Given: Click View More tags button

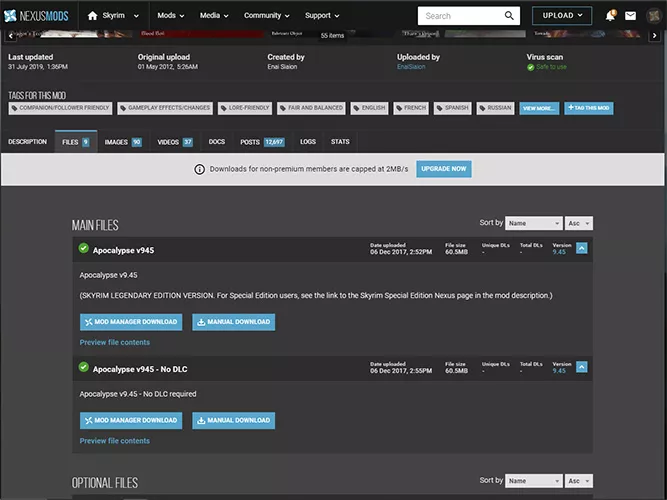Looking at the screenshot, I should coord(539,108).
